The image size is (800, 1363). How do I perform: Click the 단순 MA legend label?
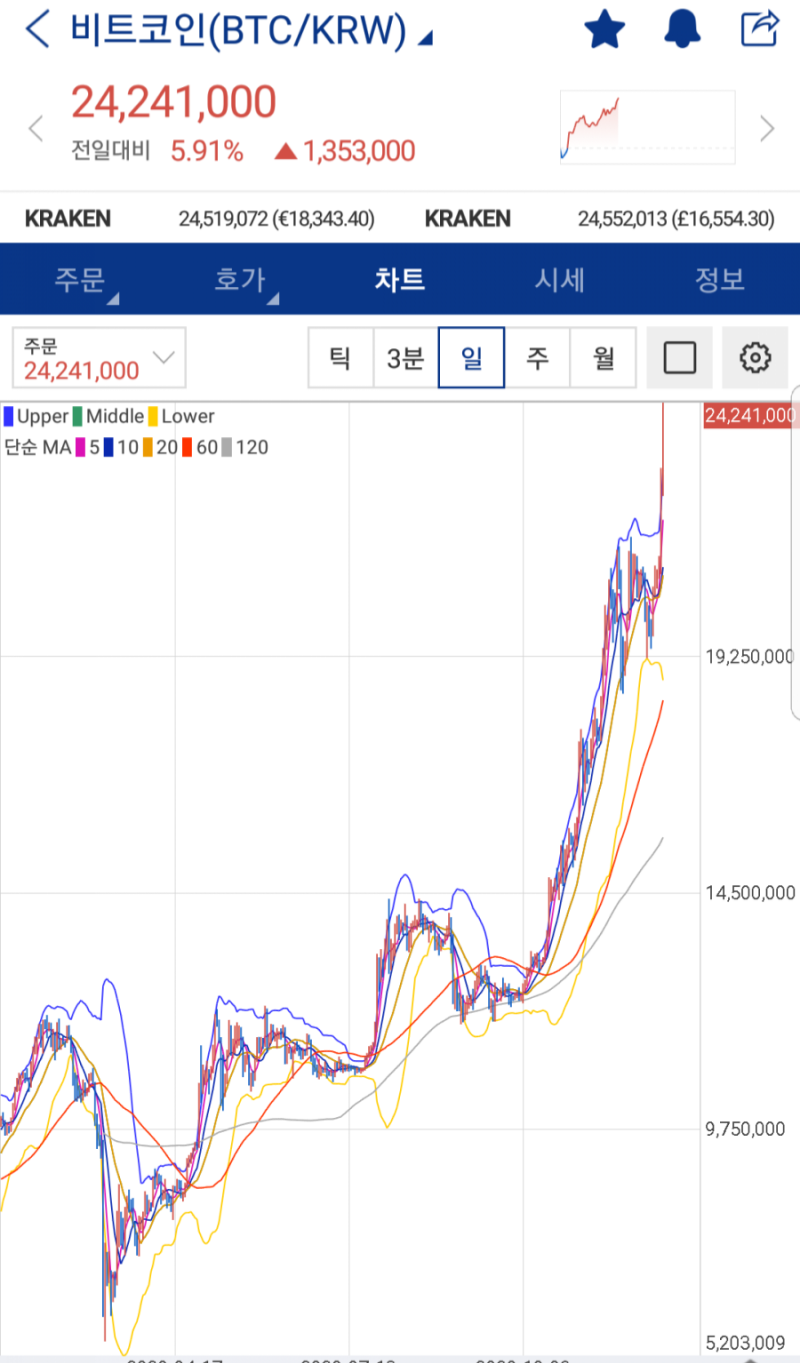click(x=37, y=447)
